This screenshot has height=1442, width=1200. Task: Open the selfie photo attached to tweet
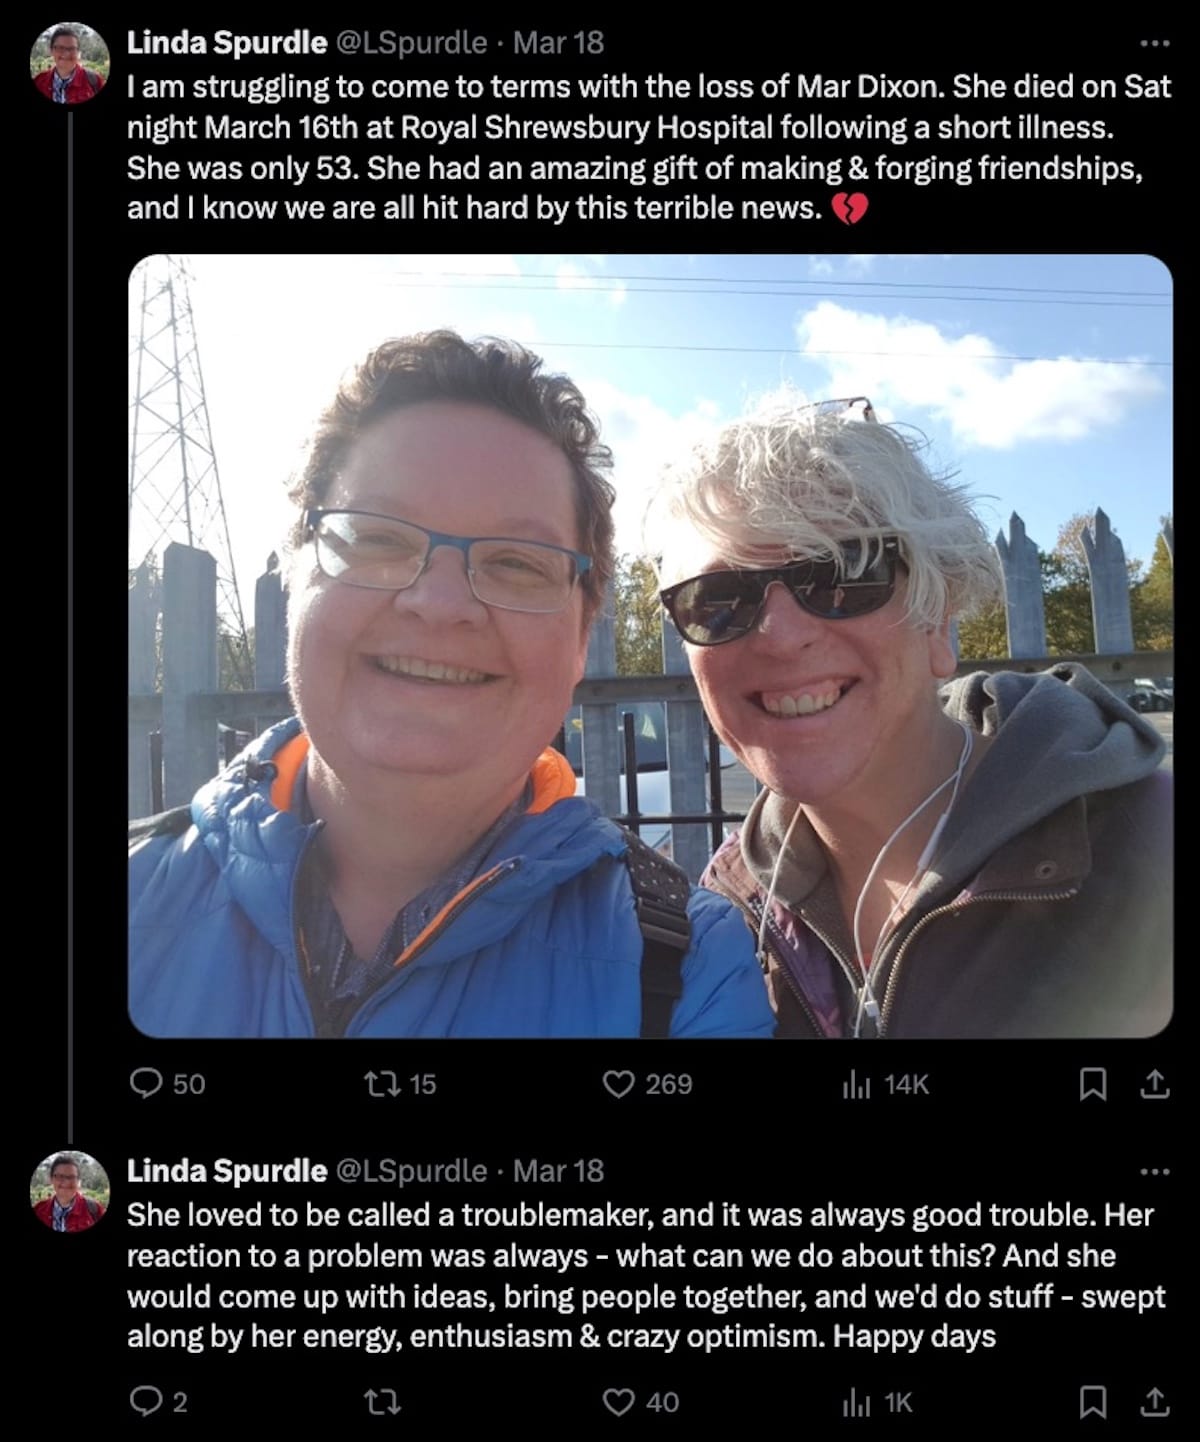[650, 646]
